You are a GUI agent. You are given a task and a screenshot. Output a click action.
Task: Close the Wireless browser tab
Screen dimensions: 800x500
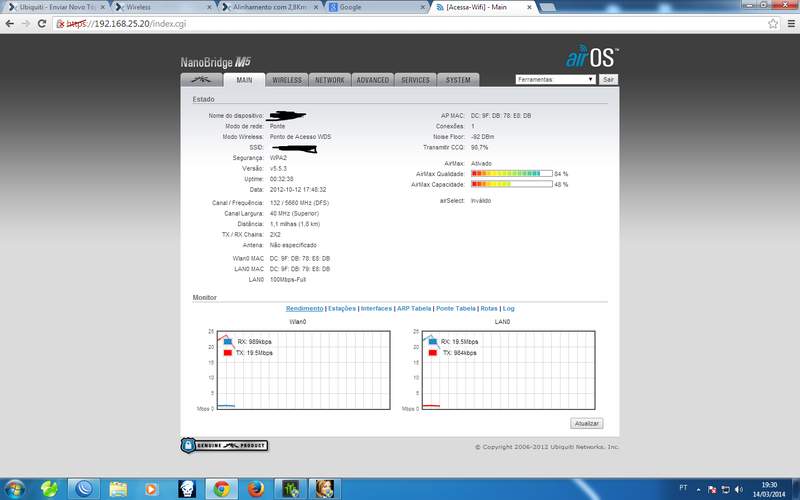[x=209, y=7]
